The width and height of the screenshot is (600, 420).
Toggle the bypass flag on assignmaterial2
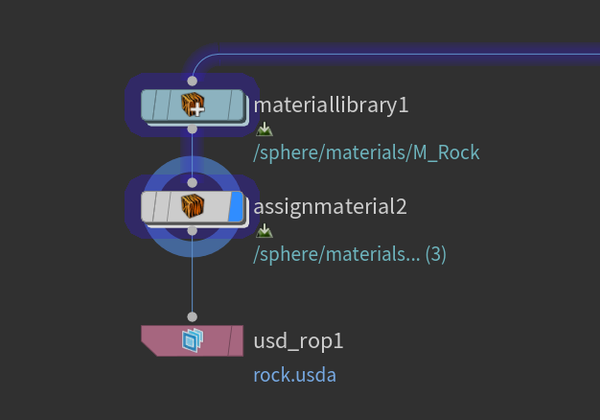click(x=149, y=206)
